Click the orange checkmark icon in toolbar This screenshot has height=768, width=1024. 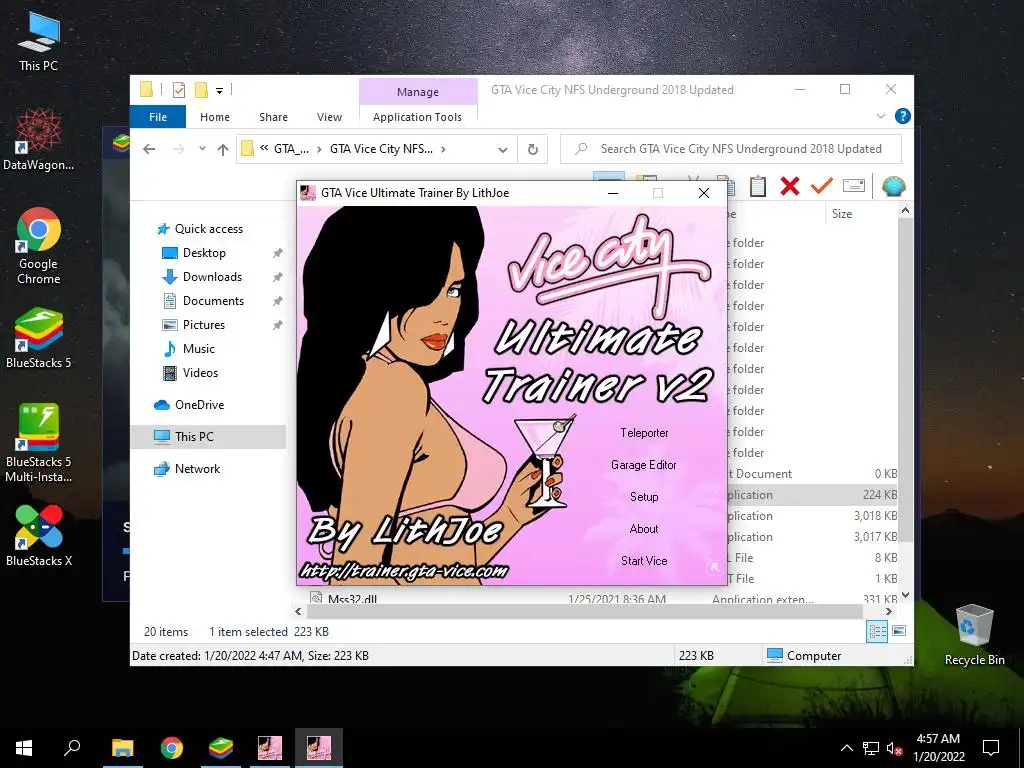coord(822,186)
